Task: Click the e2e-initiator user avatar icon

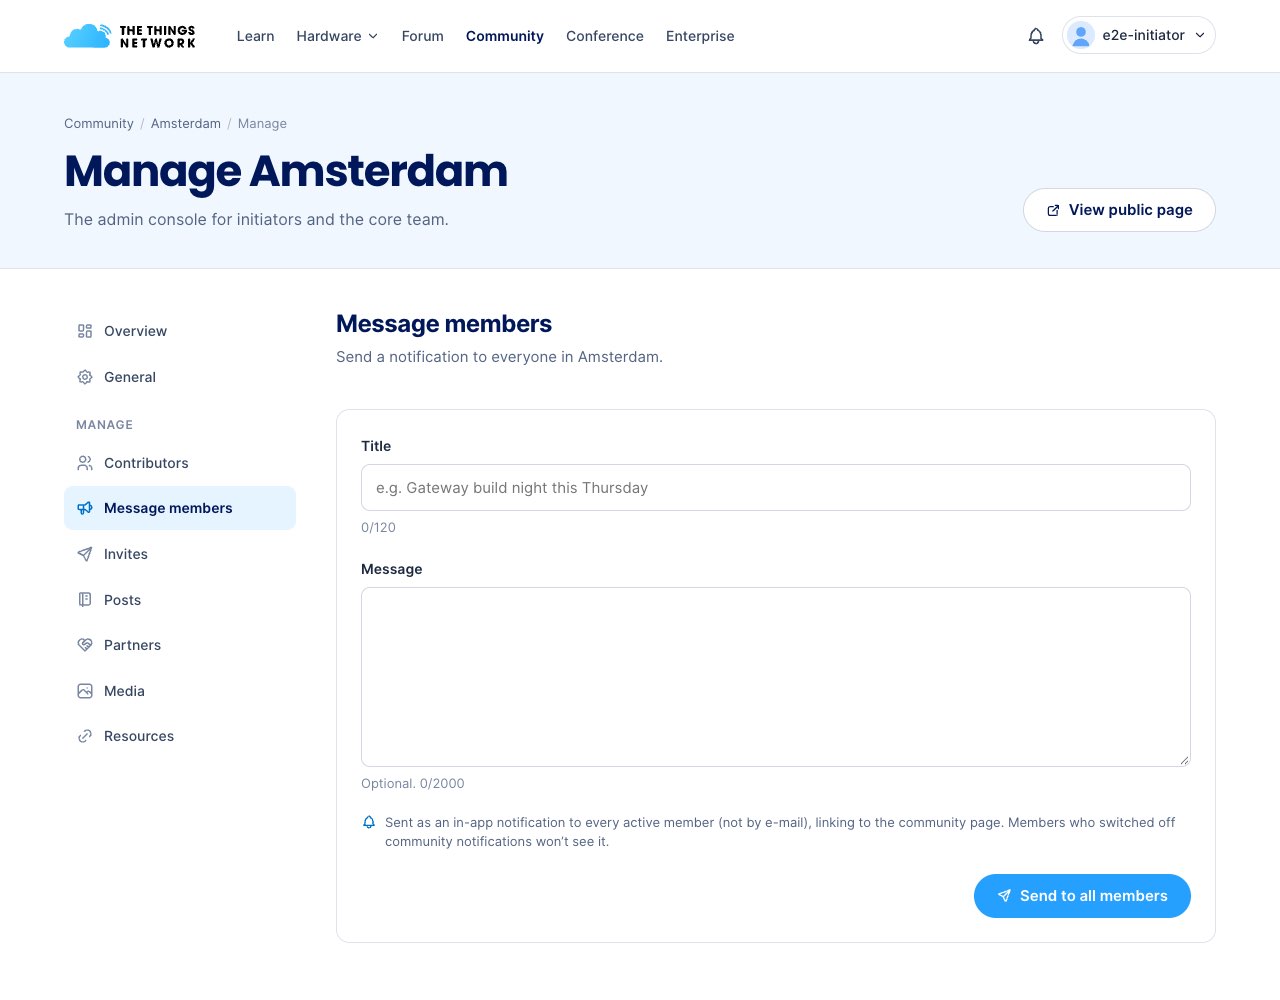Action: pyautogui.click(x=1081, y=36)
